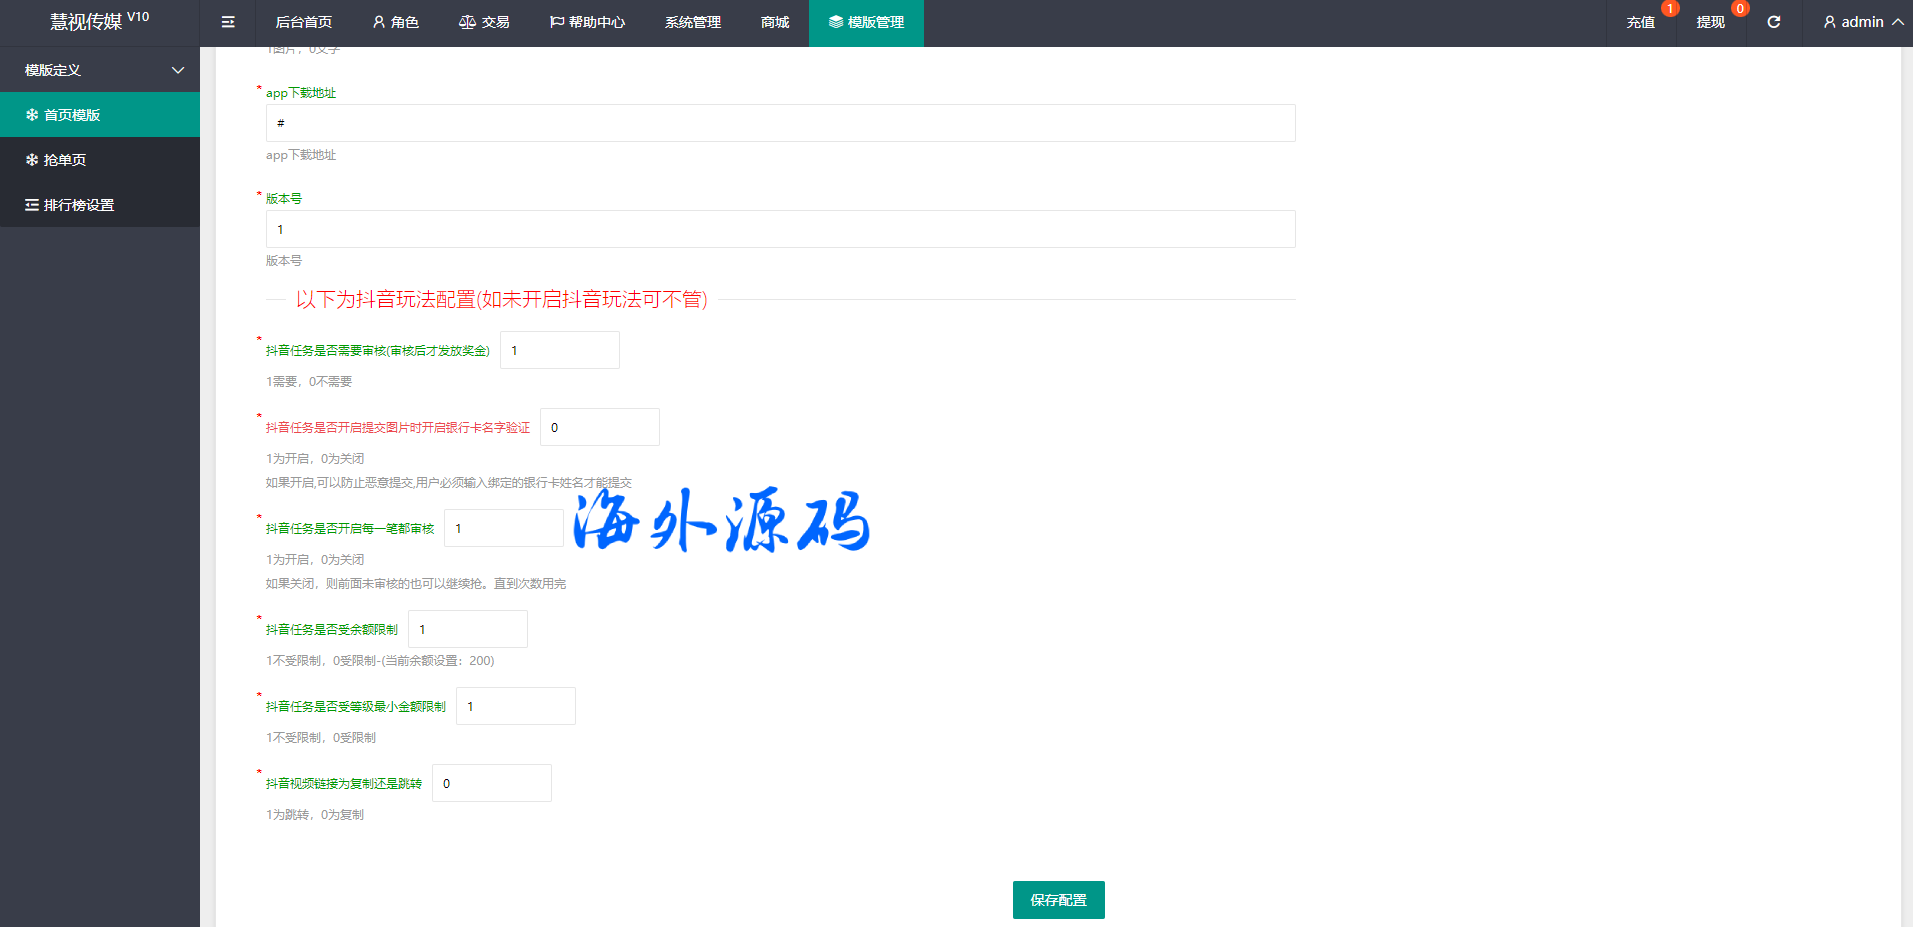Viewport: 1913px width, 927px height.
Task: Click the 抖音视频链接为复制还是跳转 value field
Action: (x=491, y=783)
